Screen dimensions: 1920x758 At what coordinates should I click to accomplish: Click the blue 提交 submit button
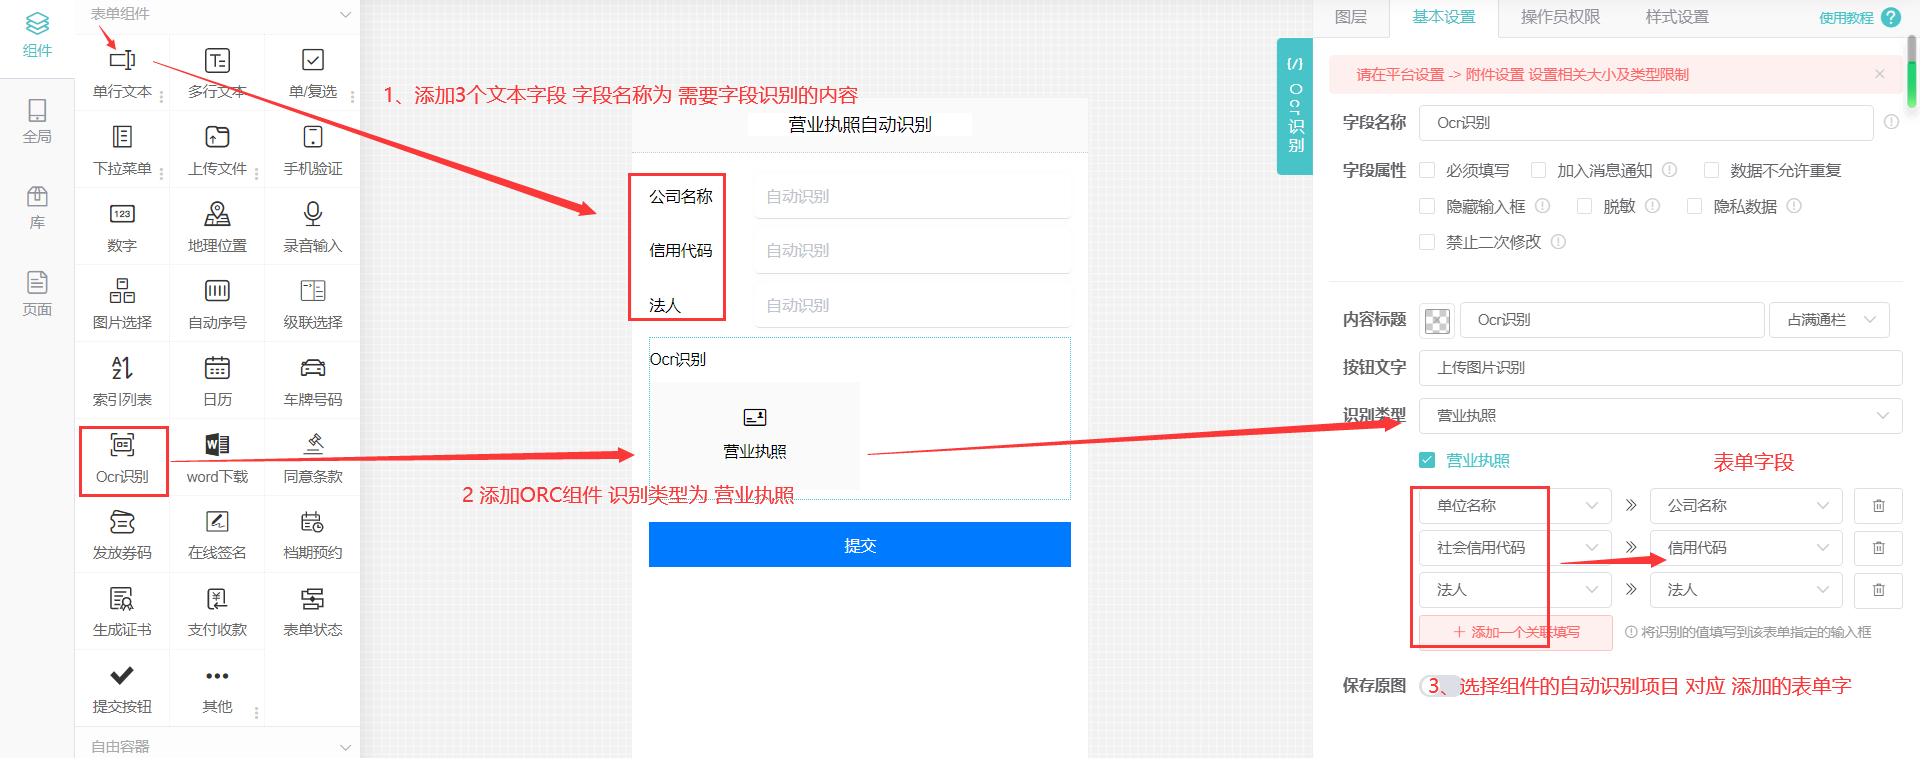point(860,545)
